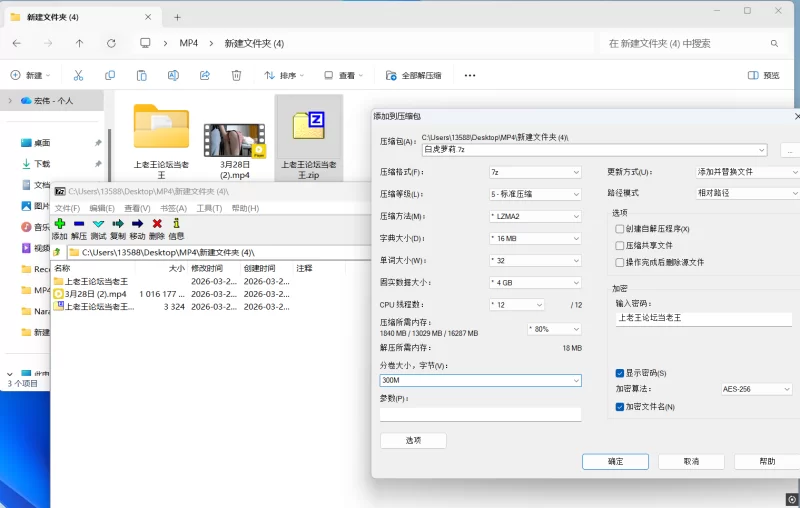Click the Move icon in 7-Zip toolbar
This screenshot has width=800, height=508.
137,224
